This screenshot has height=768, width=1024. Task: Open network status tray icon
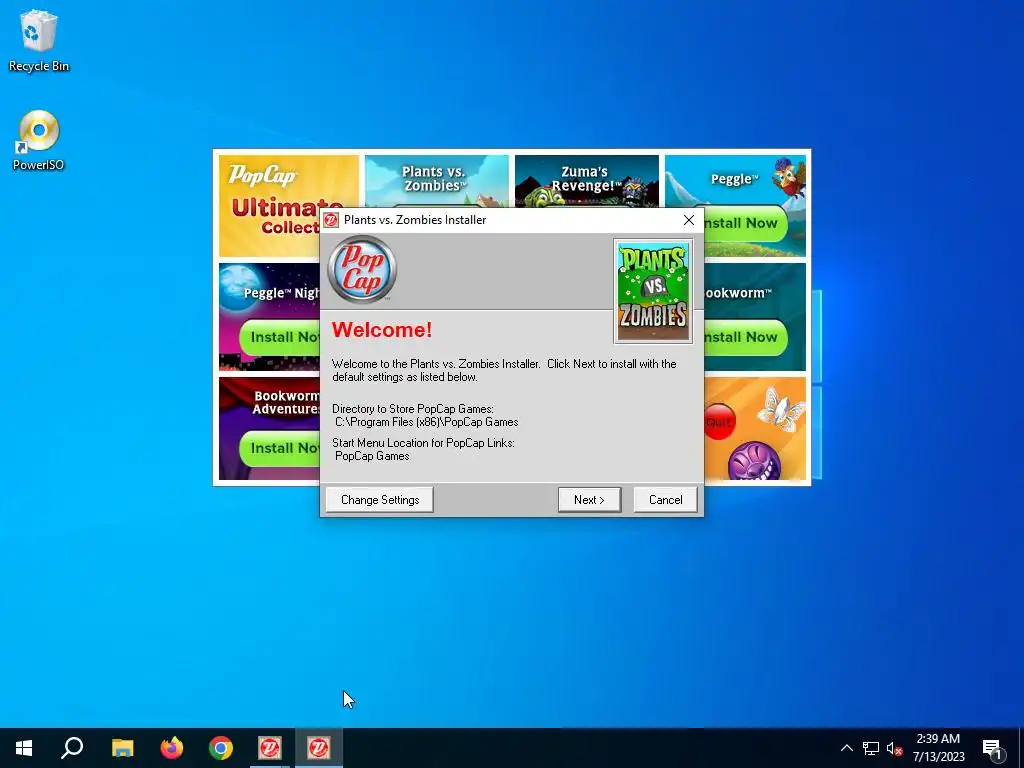pos(871,748)
